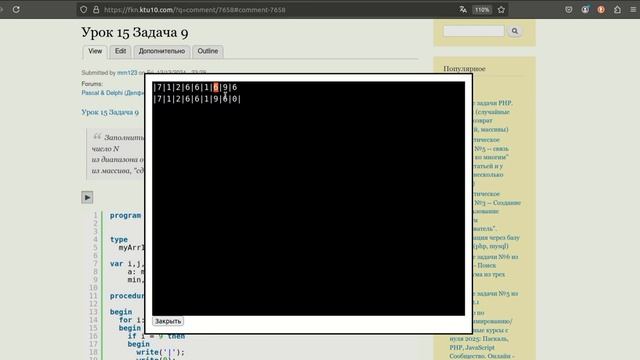Switch to the Edit tab
Screen dimensions: 640x360
(x=120, y=51)
